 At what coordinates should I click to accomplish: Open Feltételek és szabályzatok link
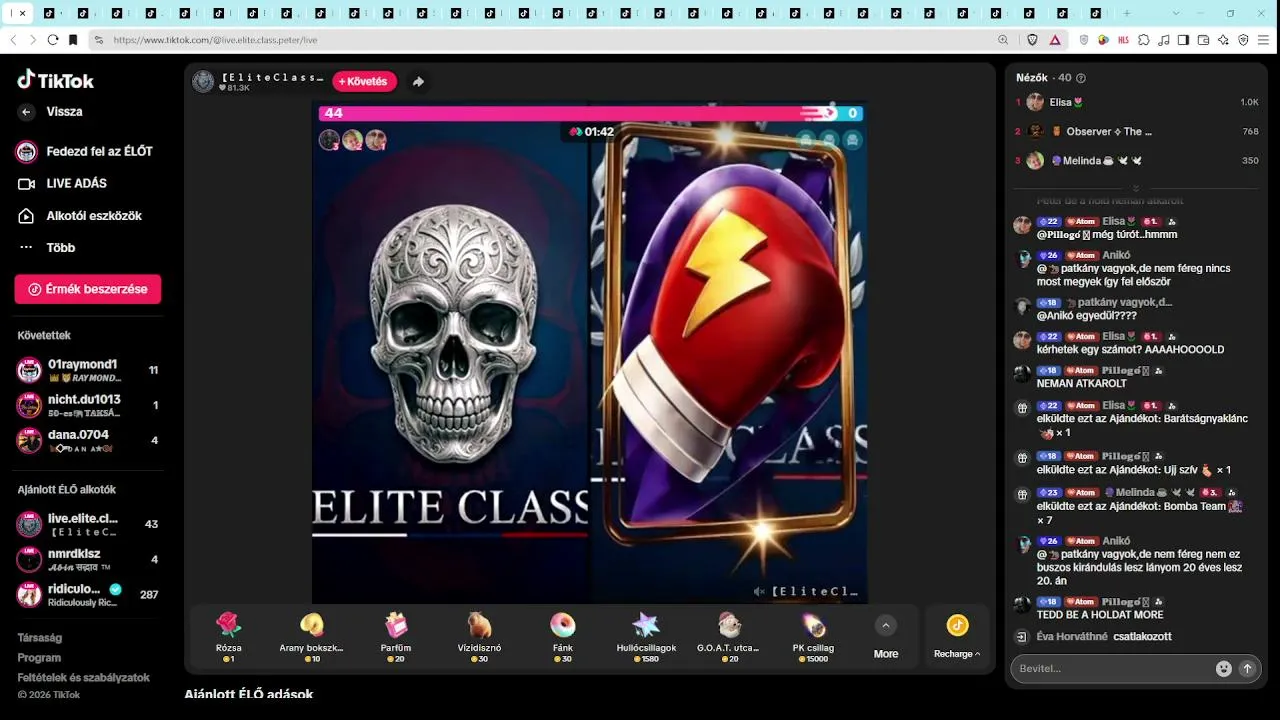coord(84,677)
